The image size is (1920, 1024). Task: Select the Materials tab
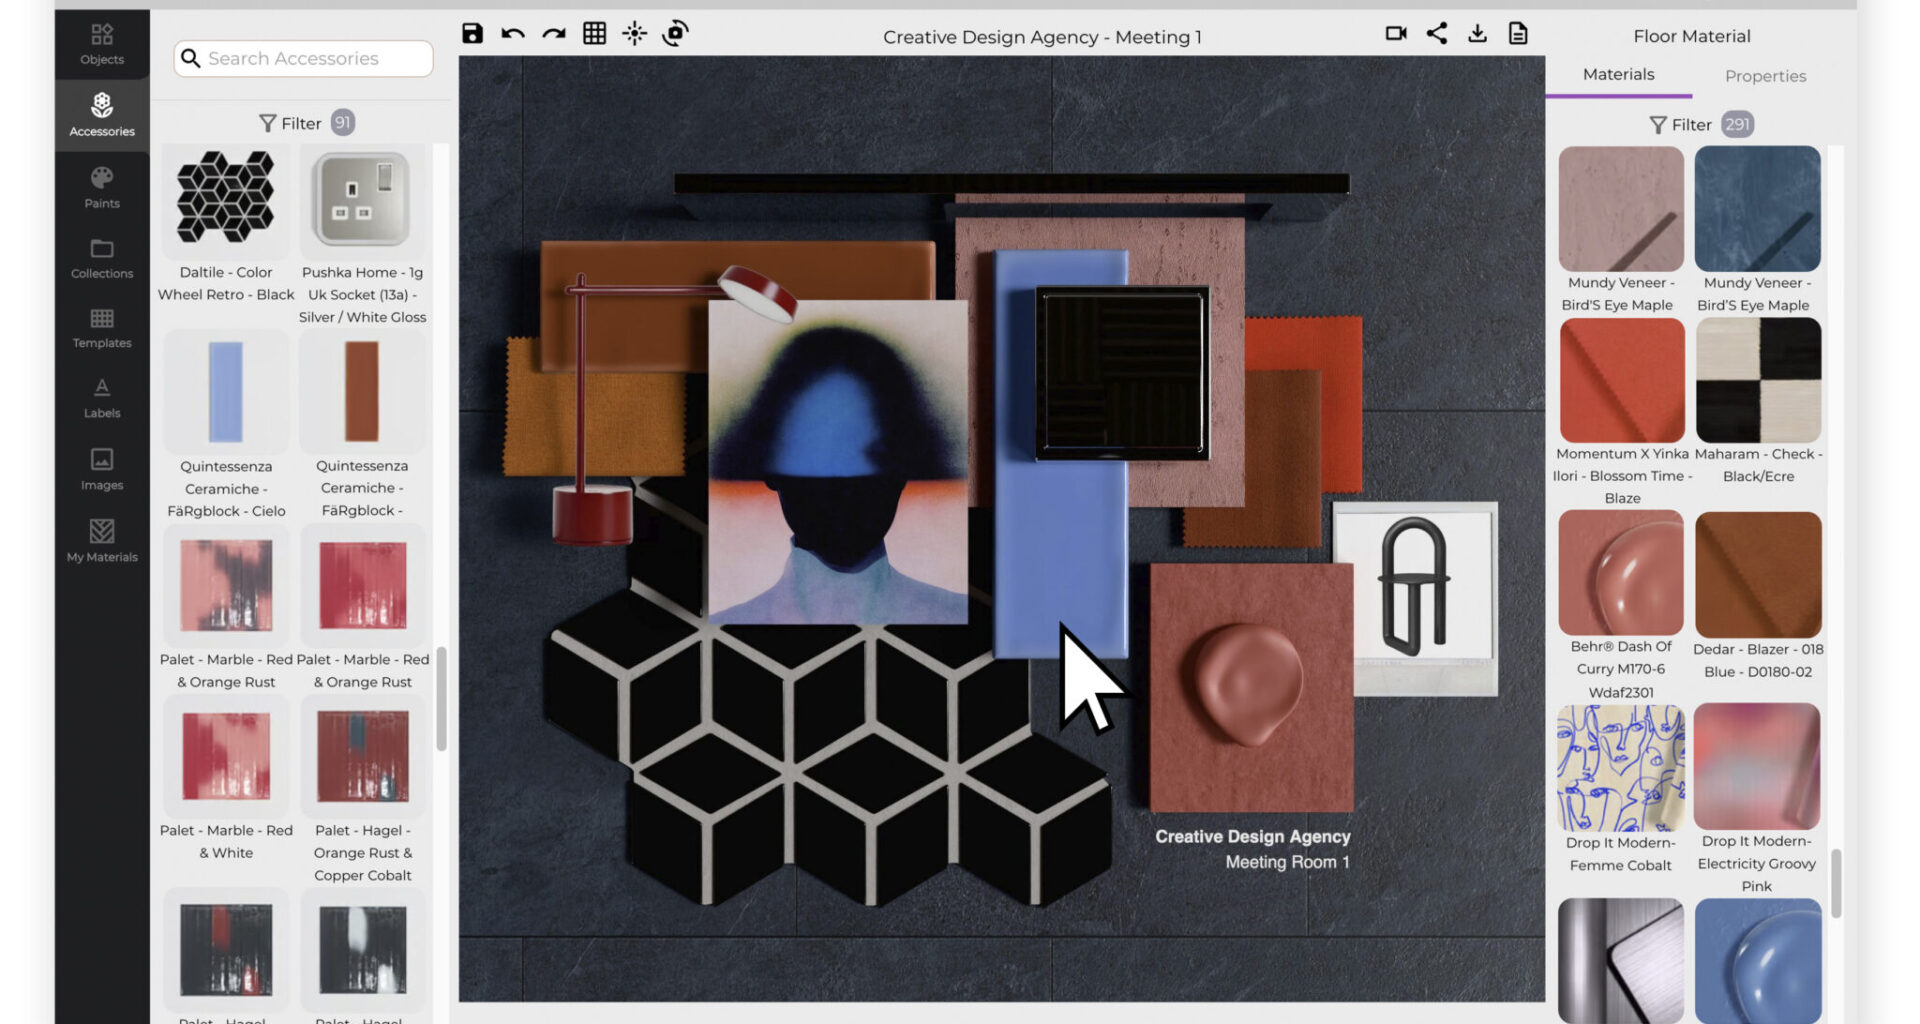1618,73
